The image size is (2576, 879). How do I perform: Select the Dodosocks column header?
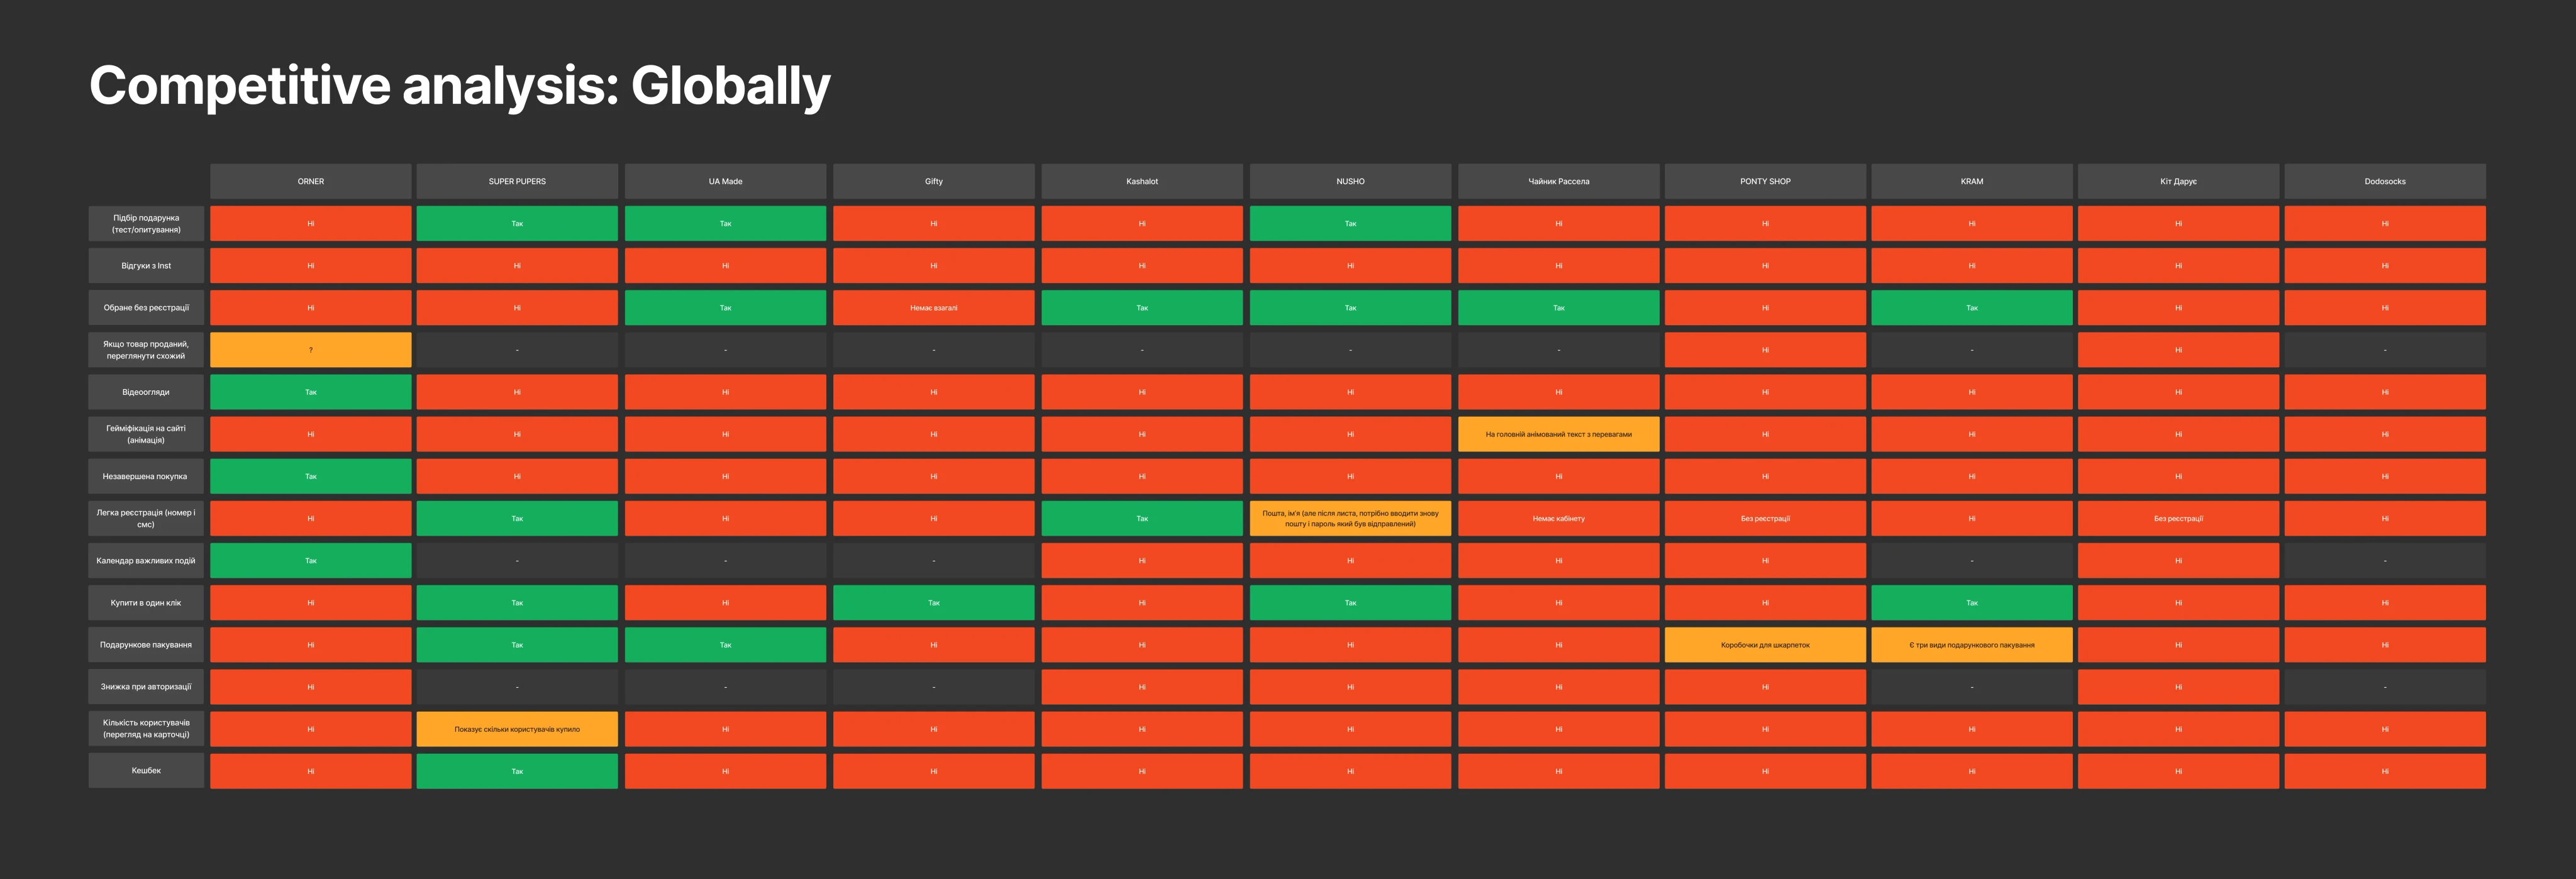(x=2385, y=181)
